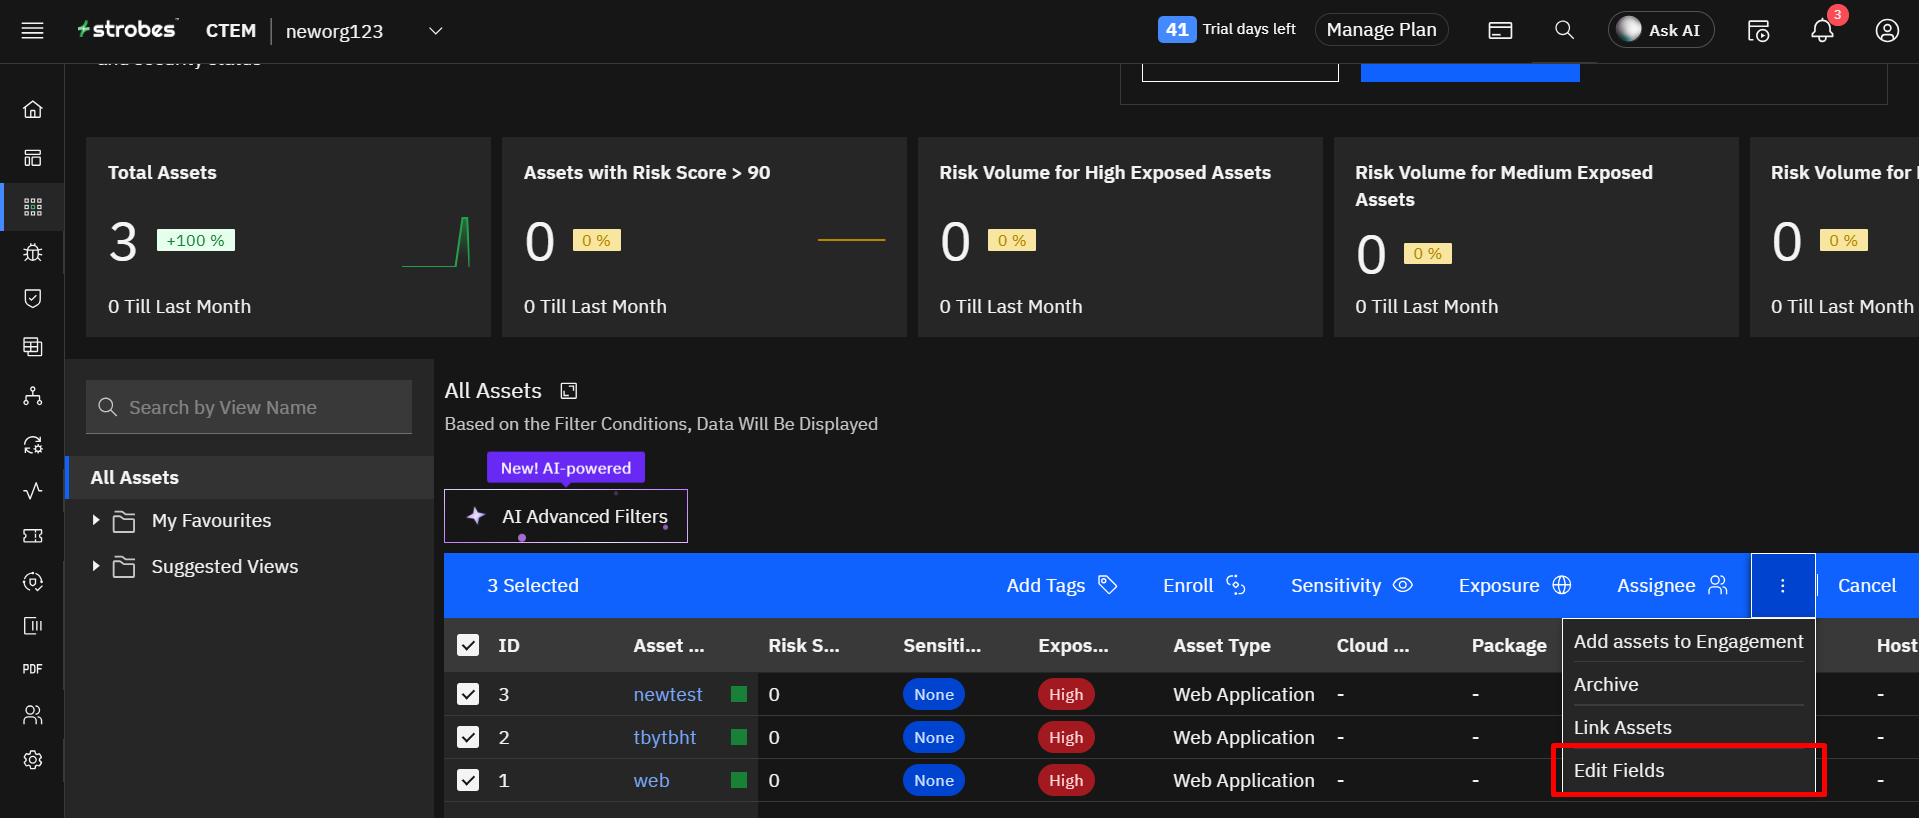Expand the My Favourites folder
The height and width of the screenshot is (818, 1919).
point(96,520)
